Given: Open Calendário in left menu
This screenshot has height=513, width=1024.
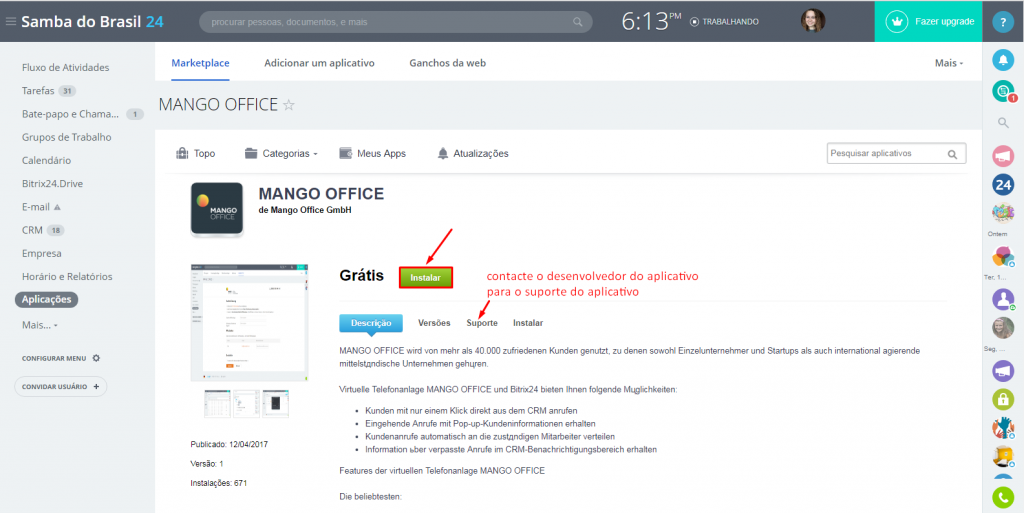Looking at the screenshot, I should [46, 161].
